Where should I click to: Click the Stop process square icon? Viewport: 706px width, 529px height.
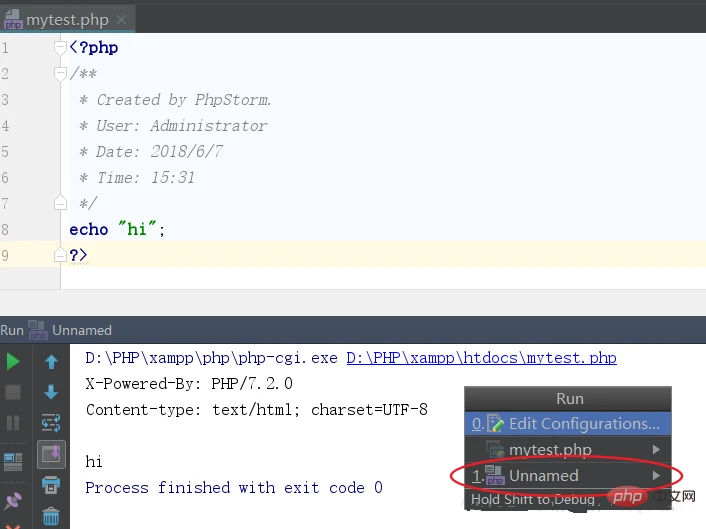click(13, 392)
